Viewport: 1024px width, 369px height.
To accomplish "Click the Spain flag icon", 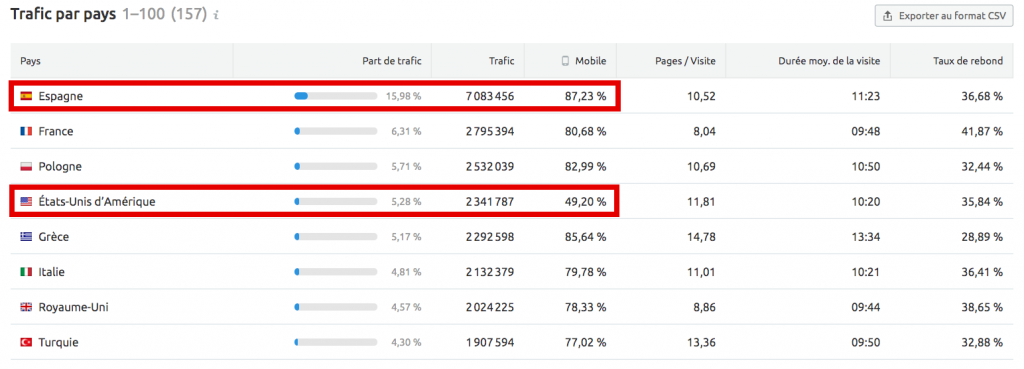I will pos(26,96).
